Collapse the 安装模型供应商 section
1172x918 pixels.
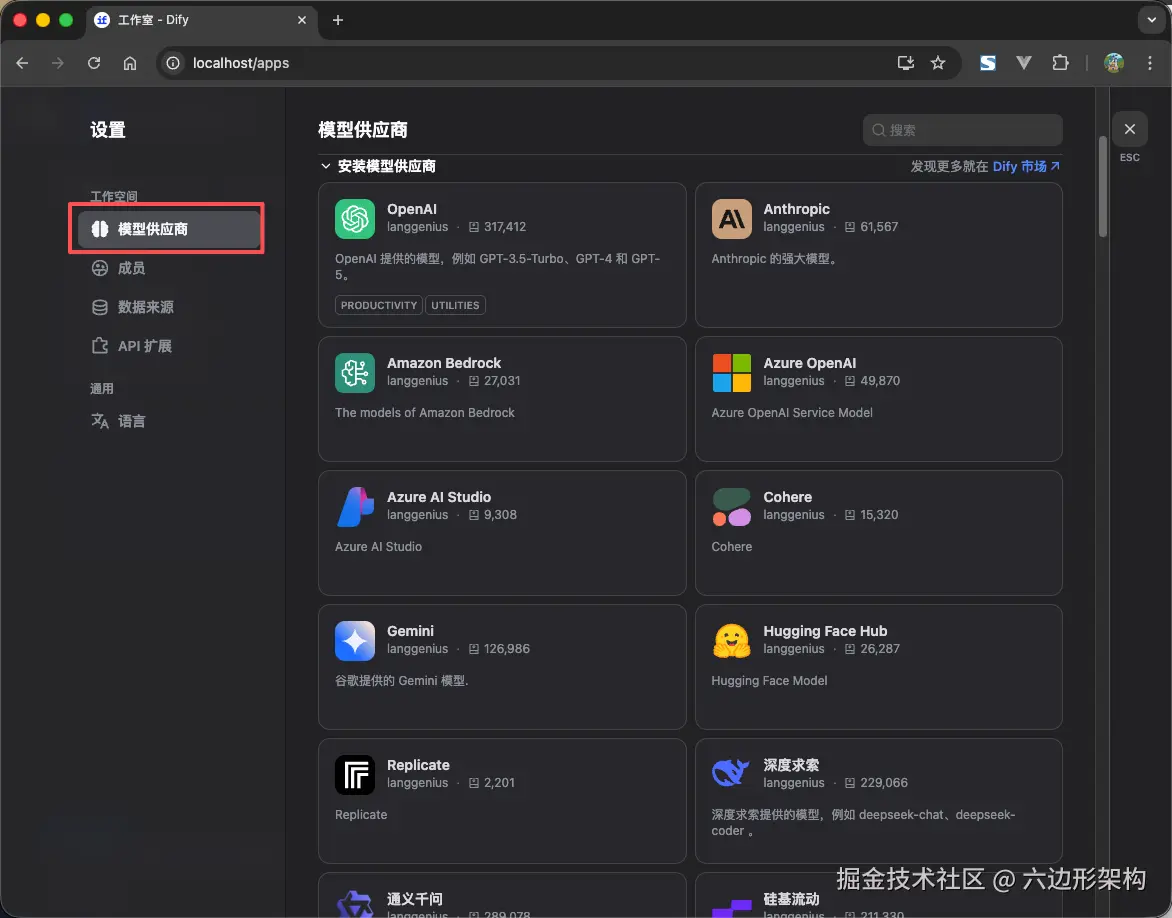click(x=326, y=166)
